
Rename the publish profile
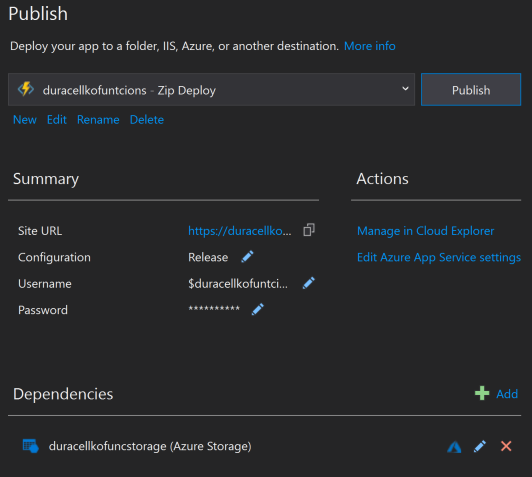click(x=98, y=120)
